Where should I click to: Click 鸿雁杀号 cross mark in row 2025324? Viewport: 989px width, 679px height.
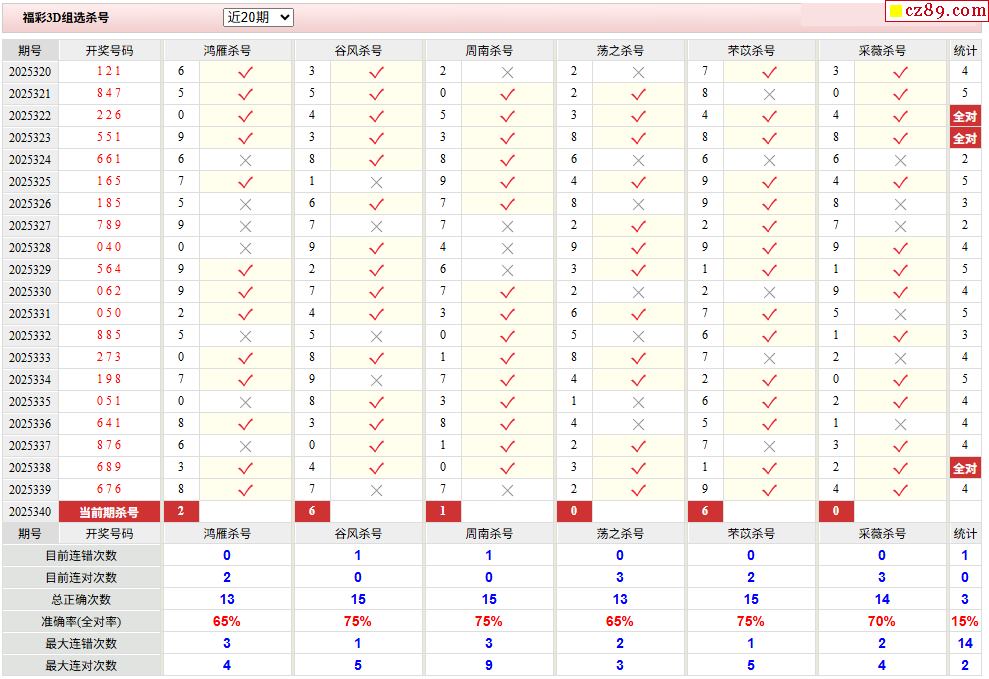point(245,160)
